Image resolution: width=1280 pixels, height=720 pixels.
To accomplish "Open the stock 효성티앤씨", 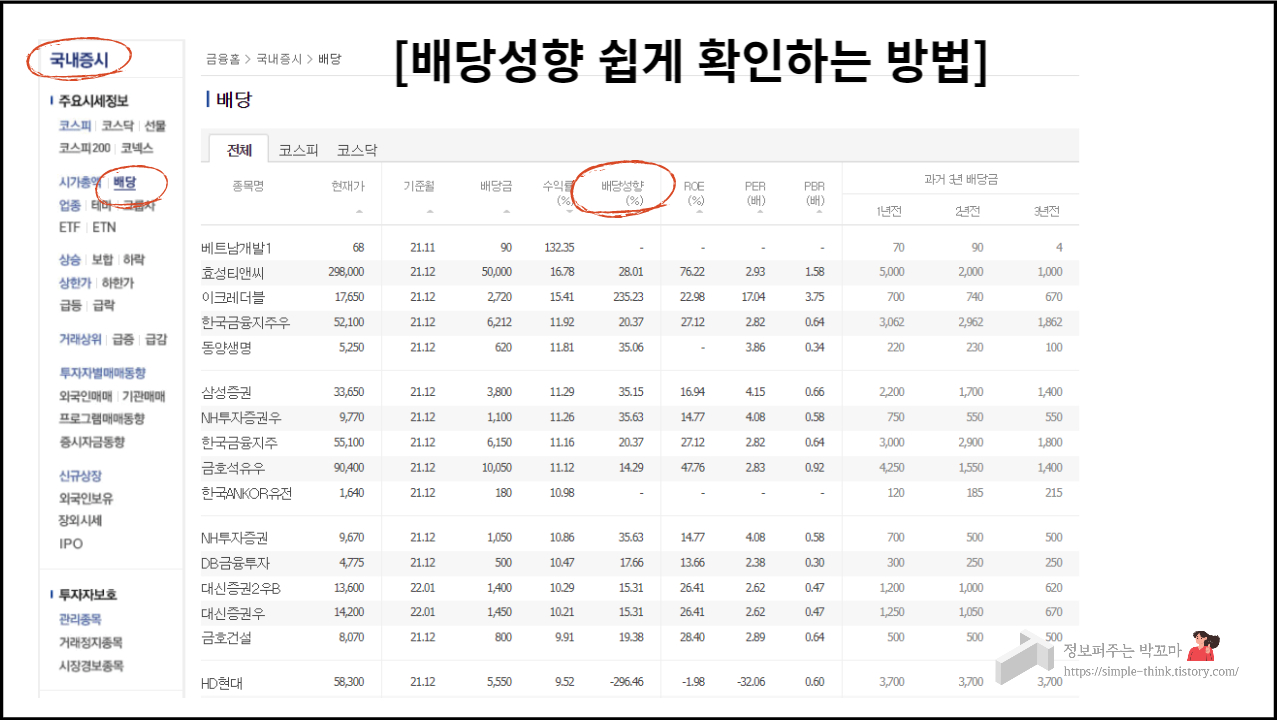I will pos(233,272).
